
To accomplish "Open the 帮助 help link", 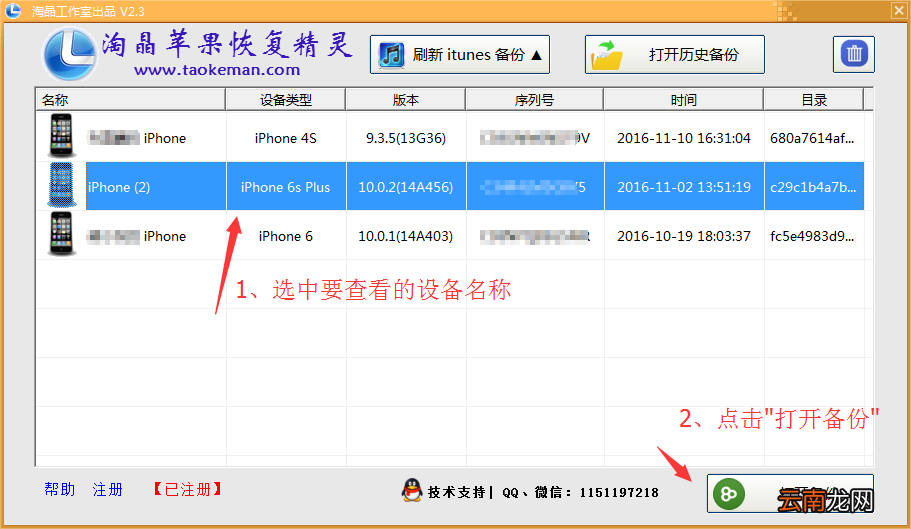I will pos(60,490).
